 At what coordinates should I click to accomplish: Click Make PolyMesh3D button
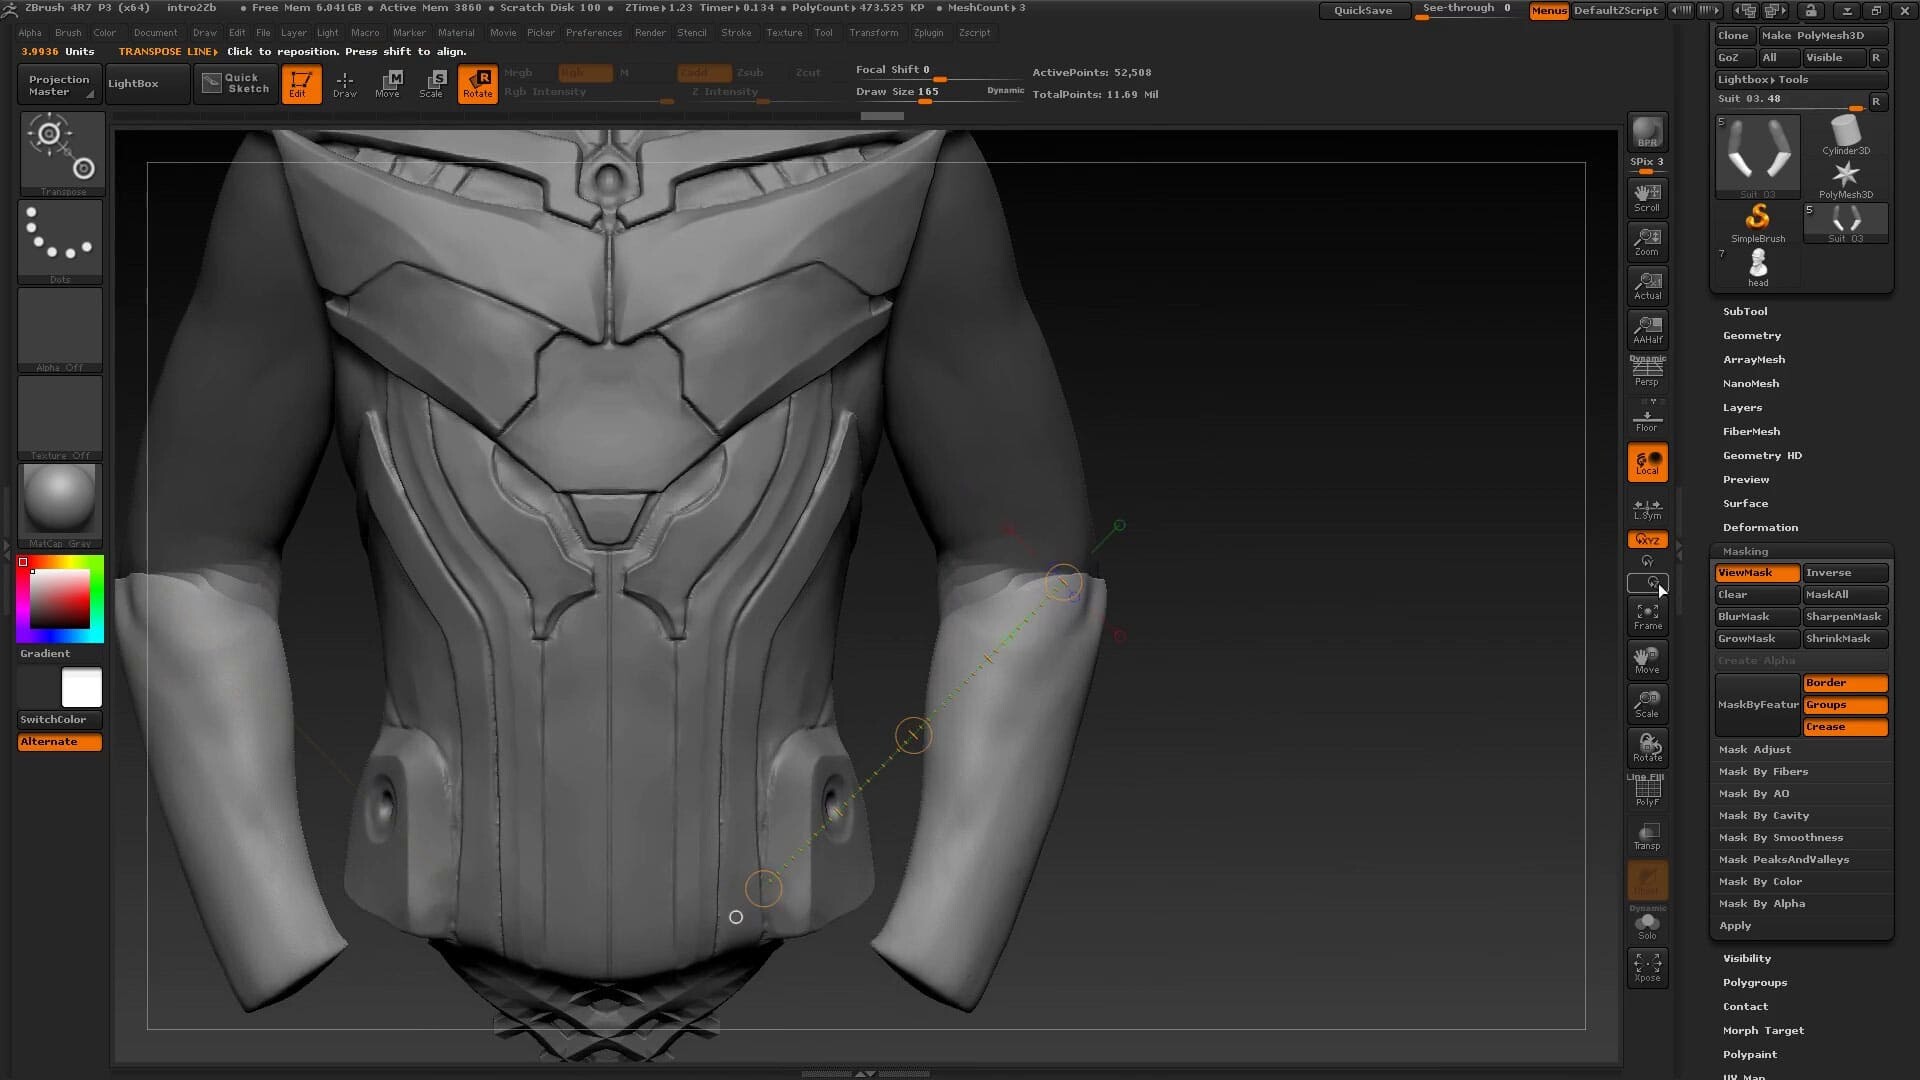coord(1823,36)
